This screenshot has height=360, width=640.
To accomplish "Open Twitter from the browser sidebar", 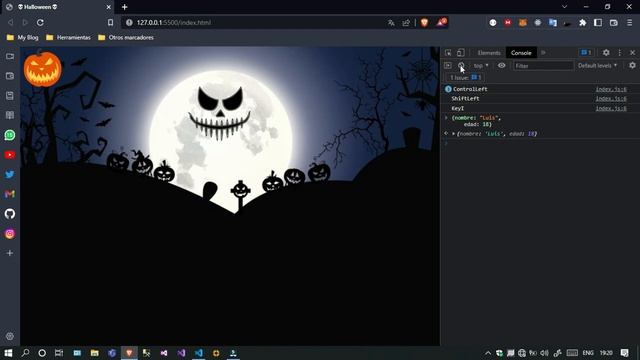I will coord(10,175).
